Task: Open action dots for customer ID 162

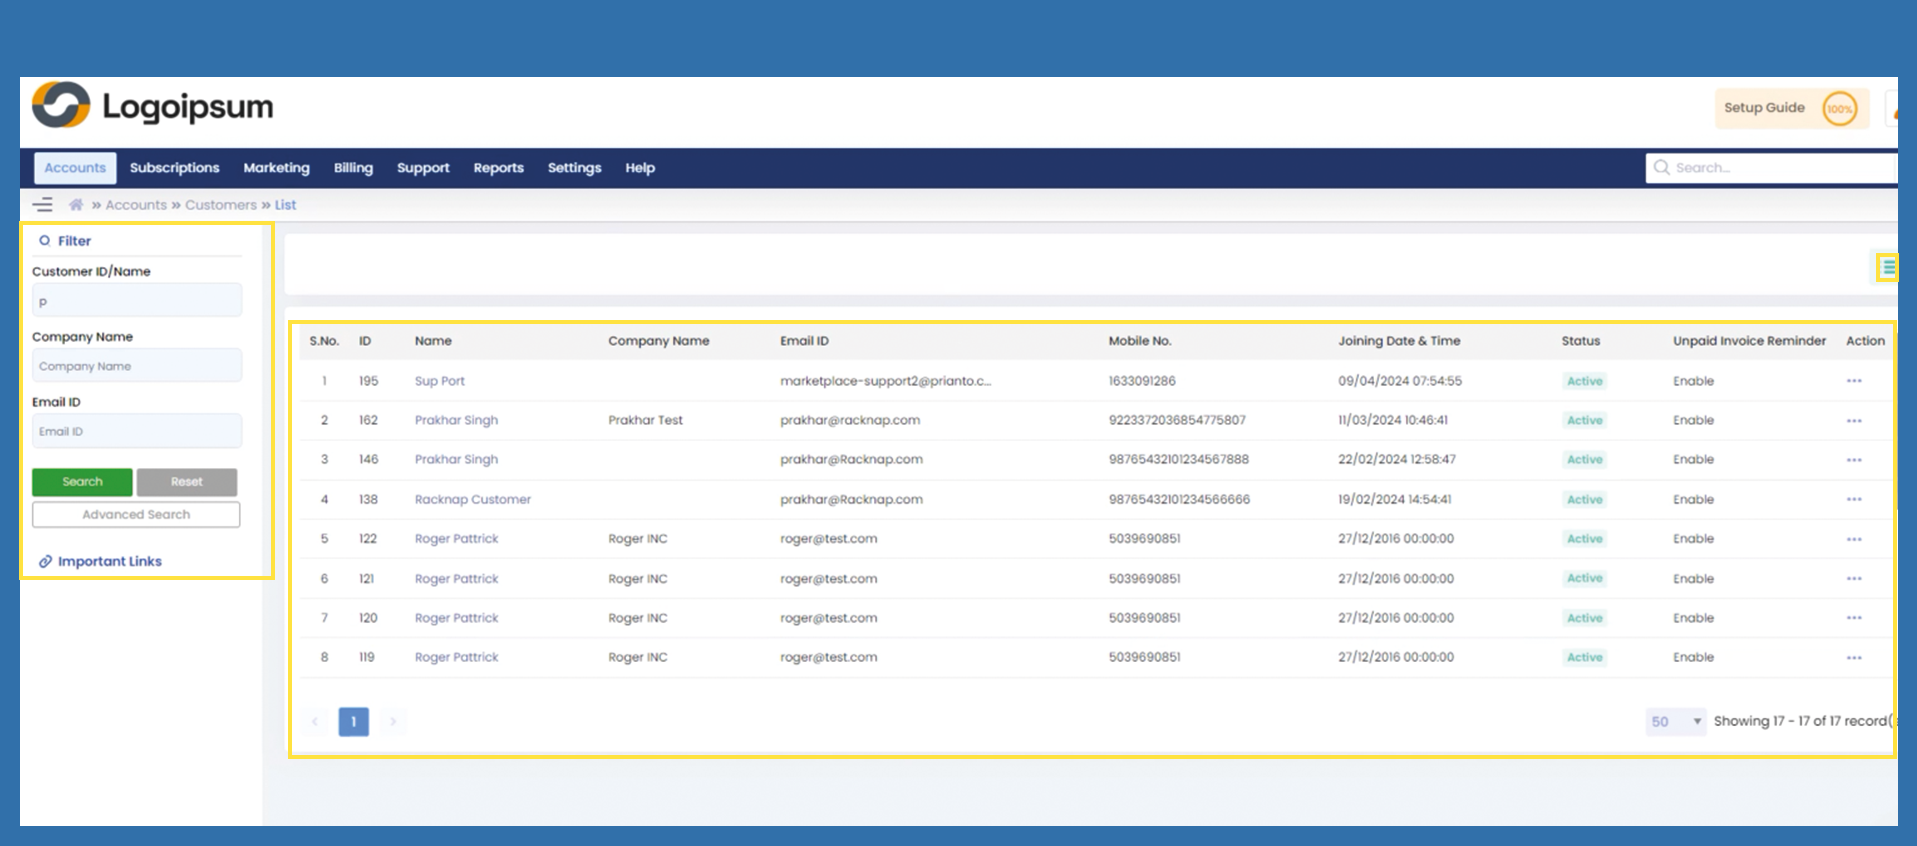Action: click(x=1853, y=421)
